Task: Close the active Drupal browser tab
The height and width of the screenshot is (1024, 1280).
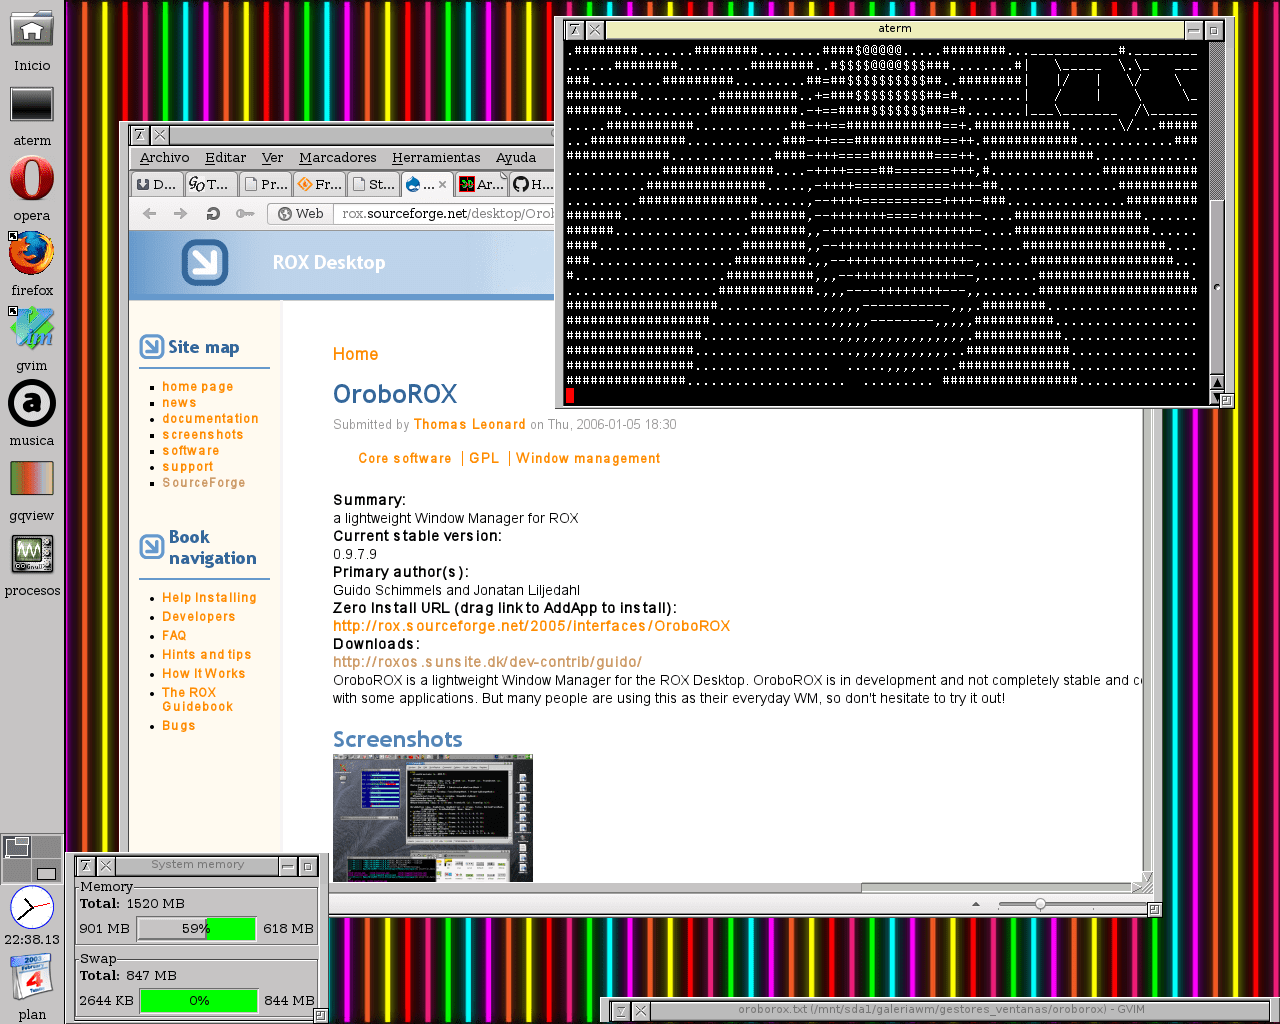Action: point(443,185)
